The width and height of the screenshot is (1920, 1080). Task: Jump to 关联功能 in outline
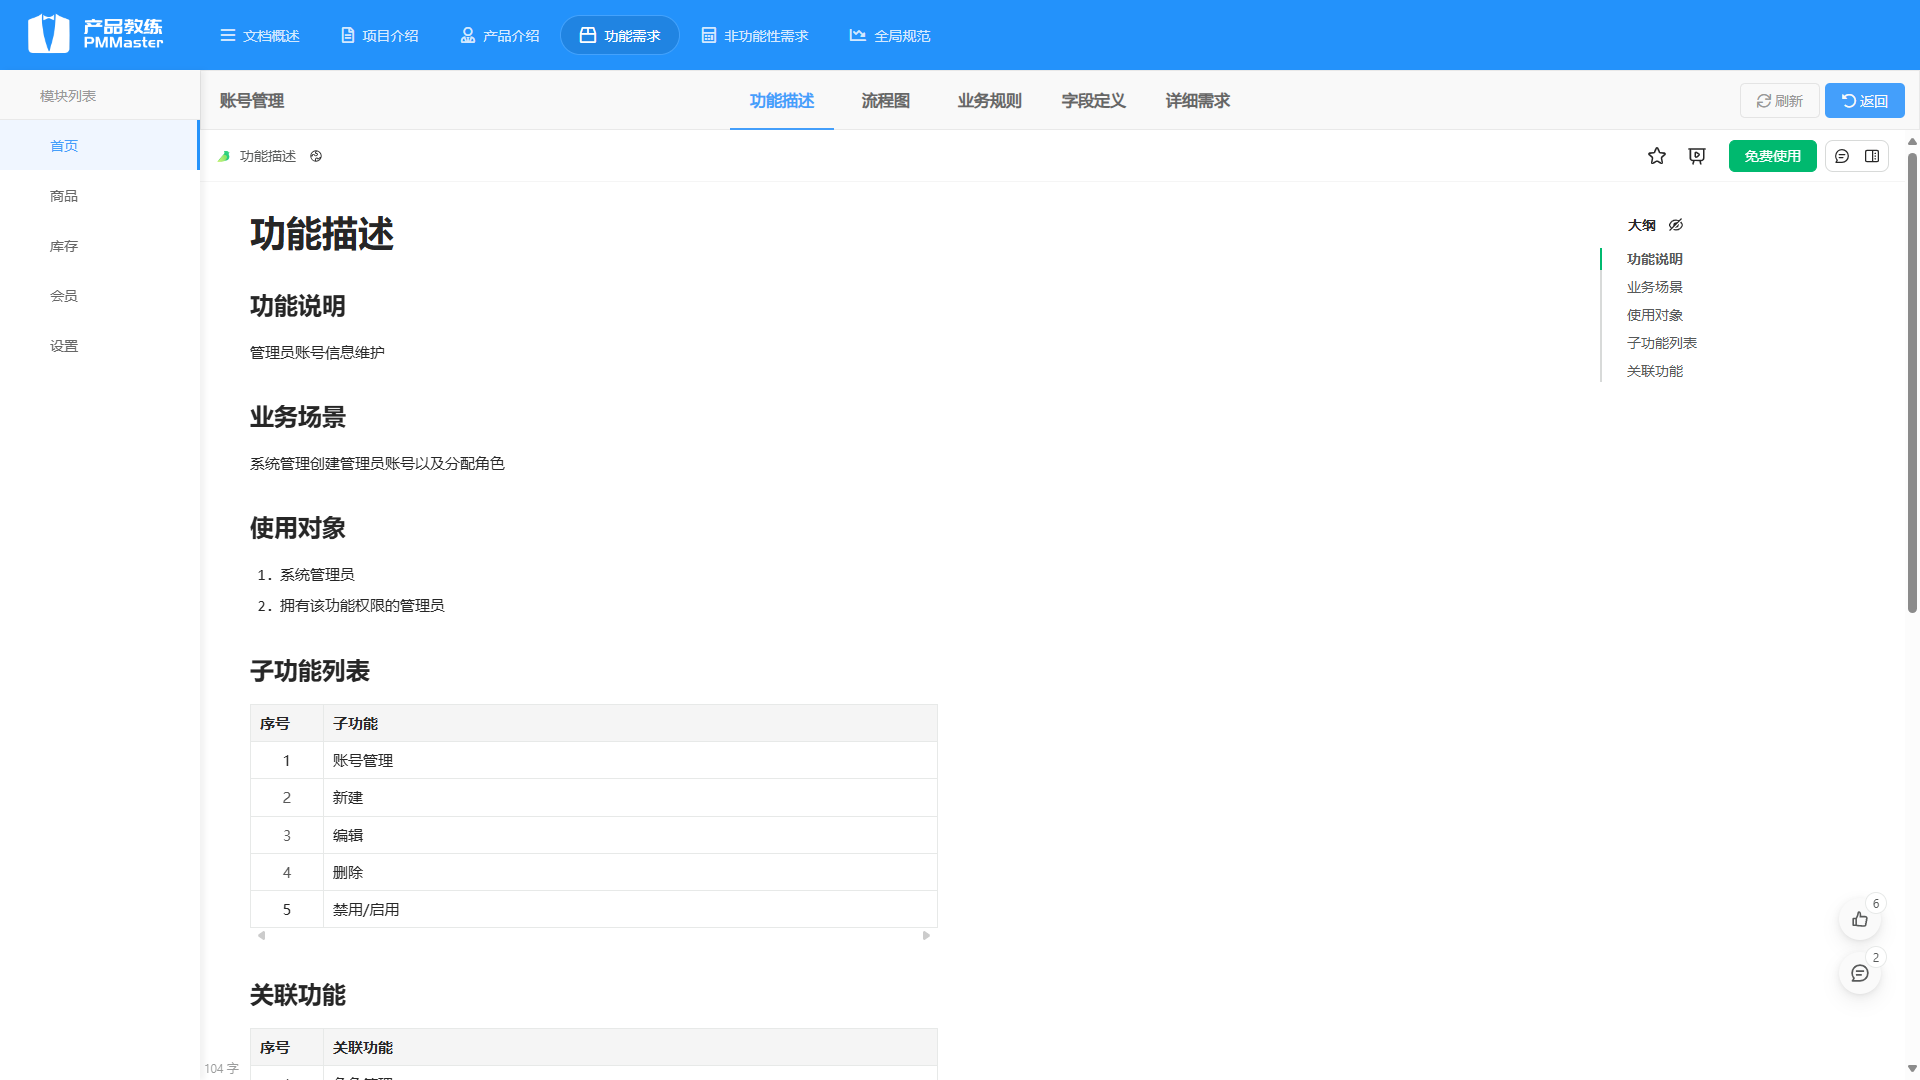point(1655,371)
